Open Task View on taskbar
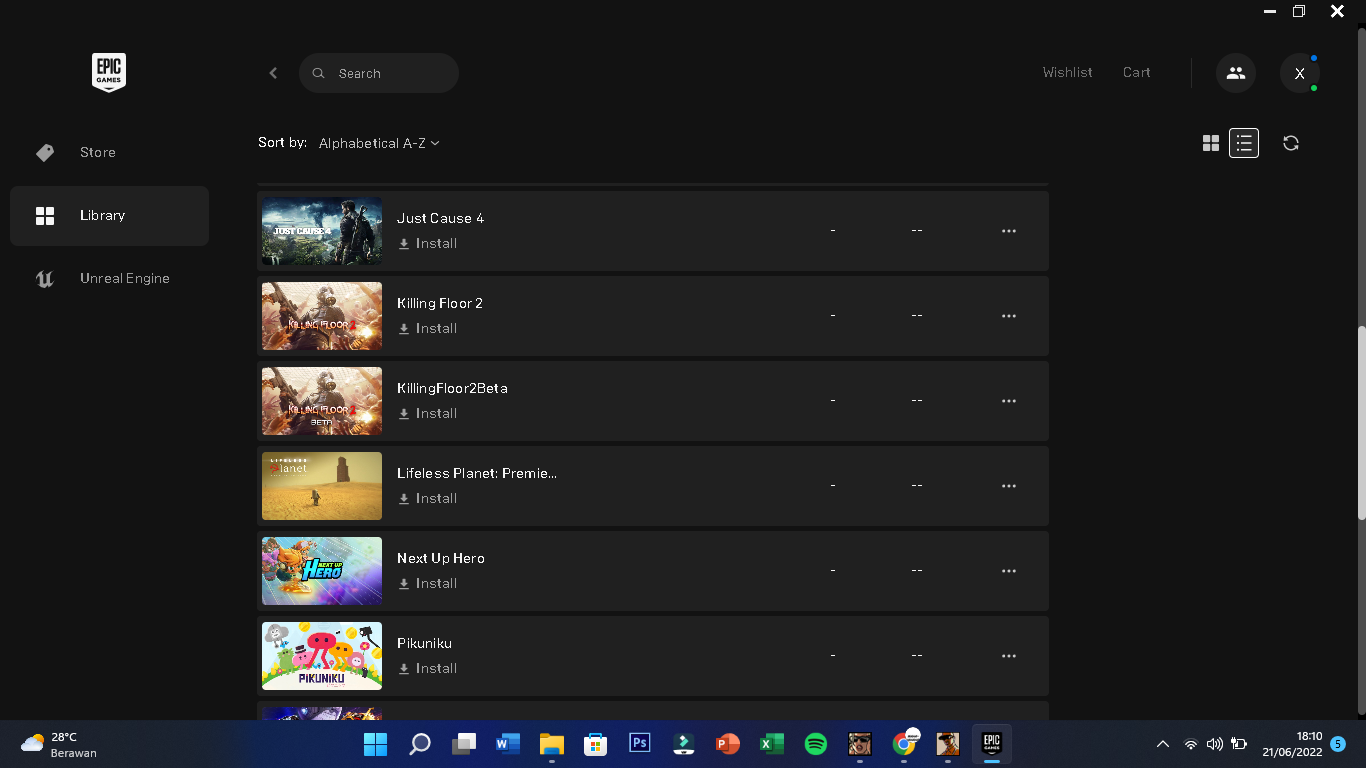This screenshot has width=1366, height=768. 464,744
